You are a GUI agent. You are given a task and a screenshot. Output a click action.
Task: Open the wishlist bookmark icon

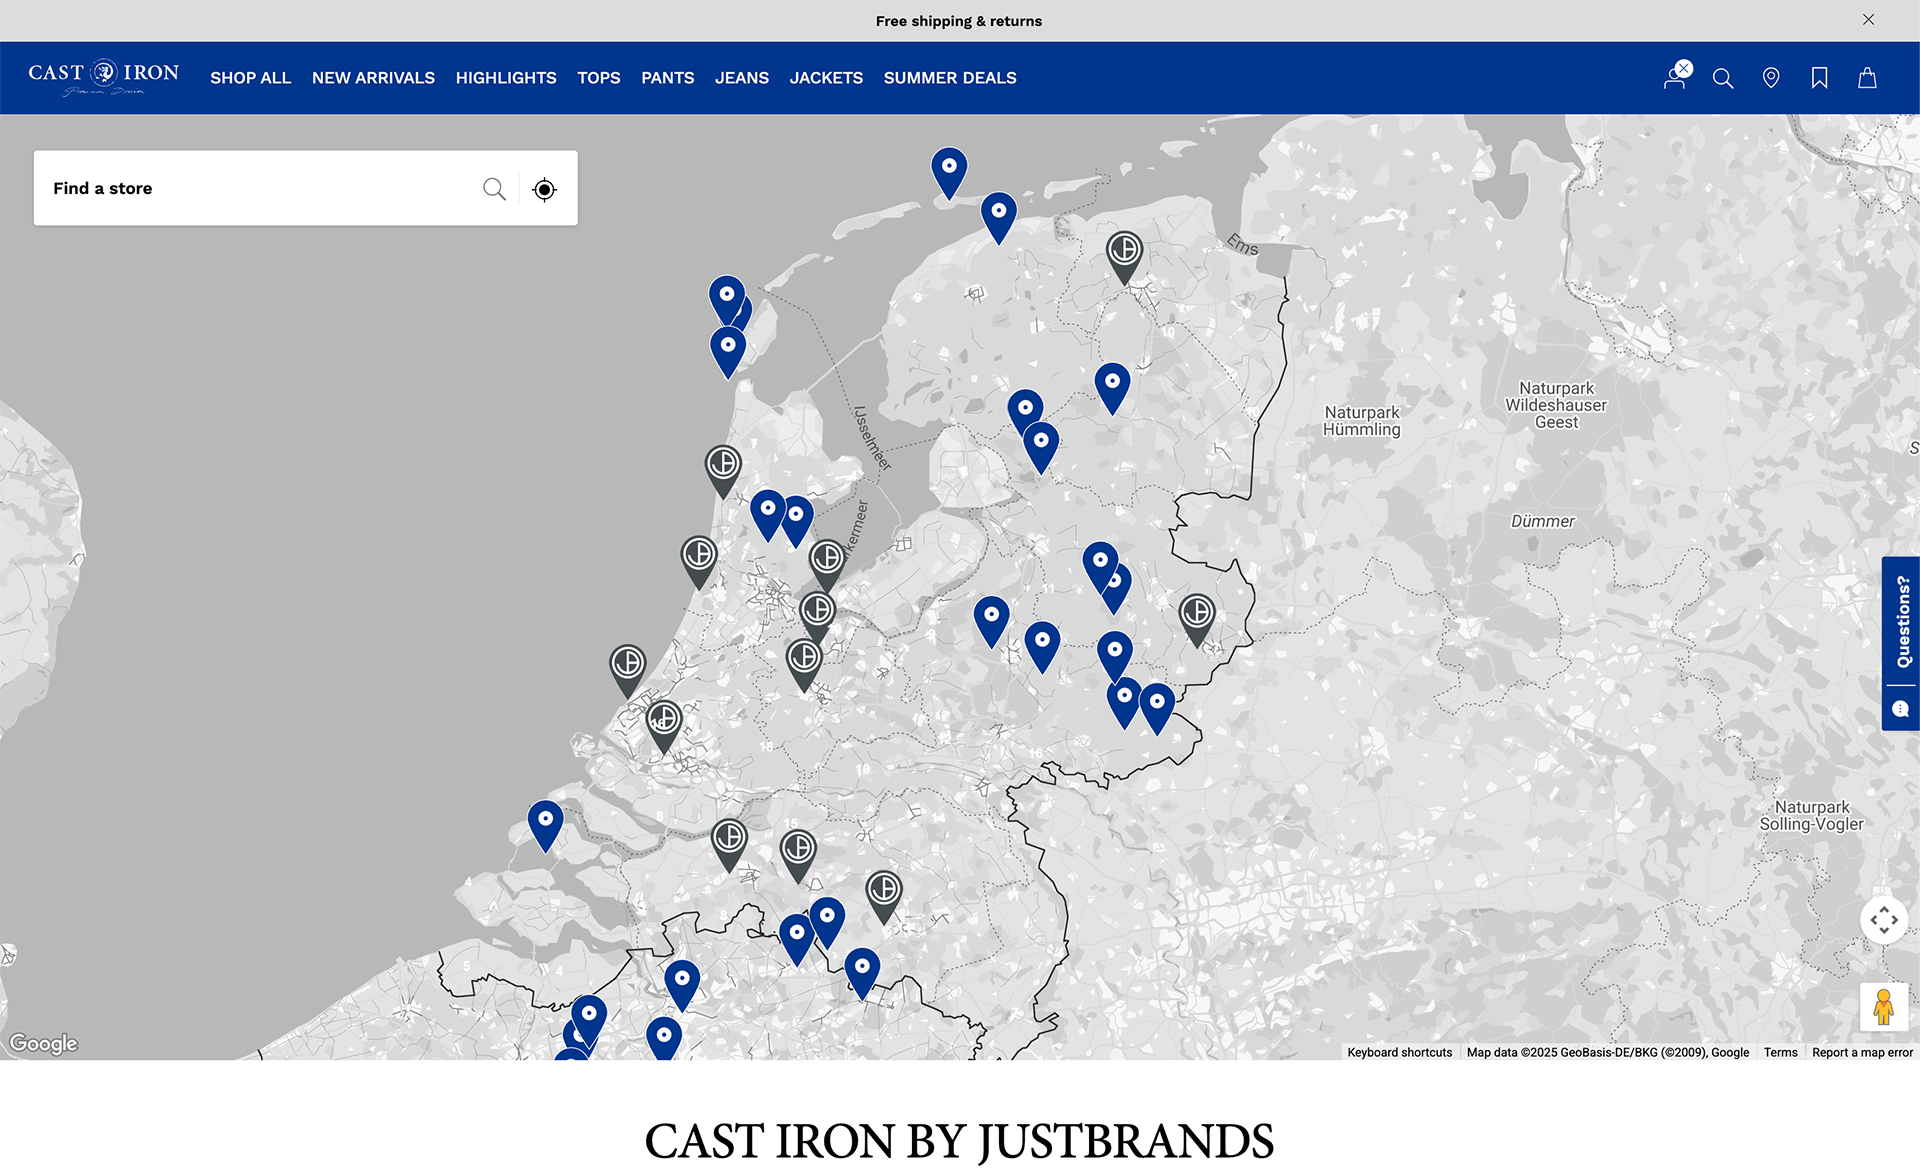(1819, 78)
